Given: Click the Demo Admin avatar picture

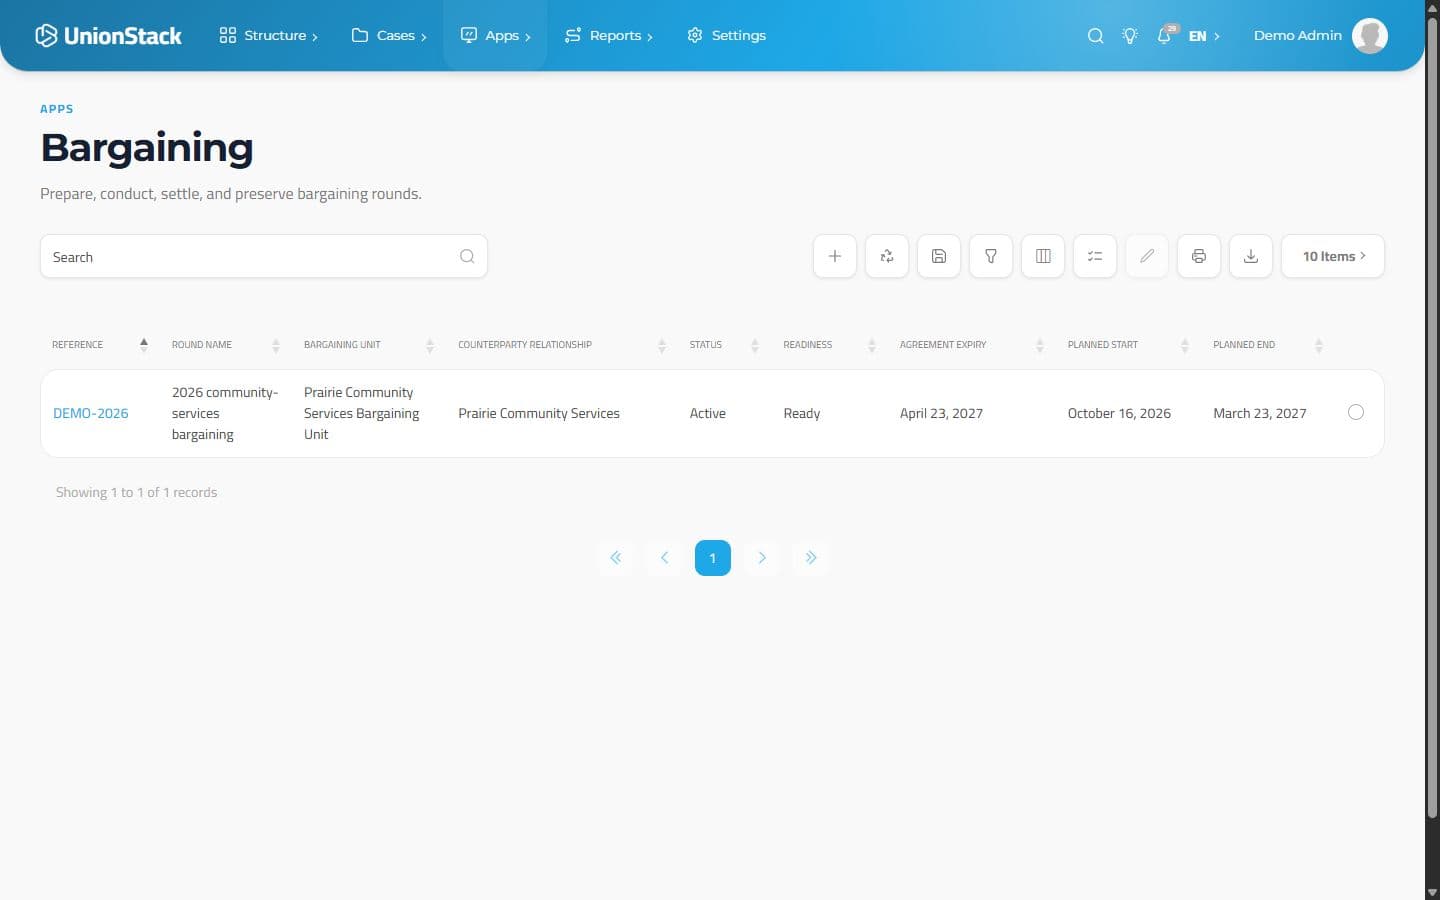Looking at the screenshot, I should [1370, 36].
